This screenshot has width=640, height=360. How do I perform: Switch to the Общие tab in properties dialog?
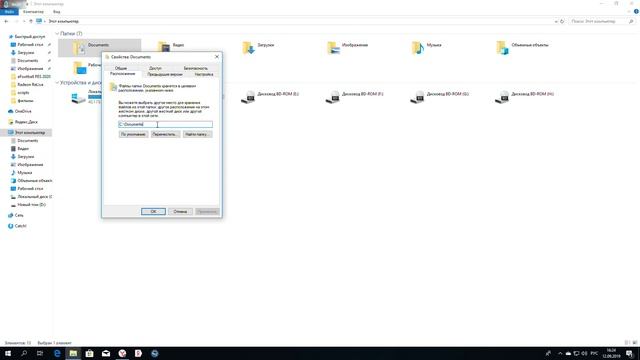(x=121, y=68)
